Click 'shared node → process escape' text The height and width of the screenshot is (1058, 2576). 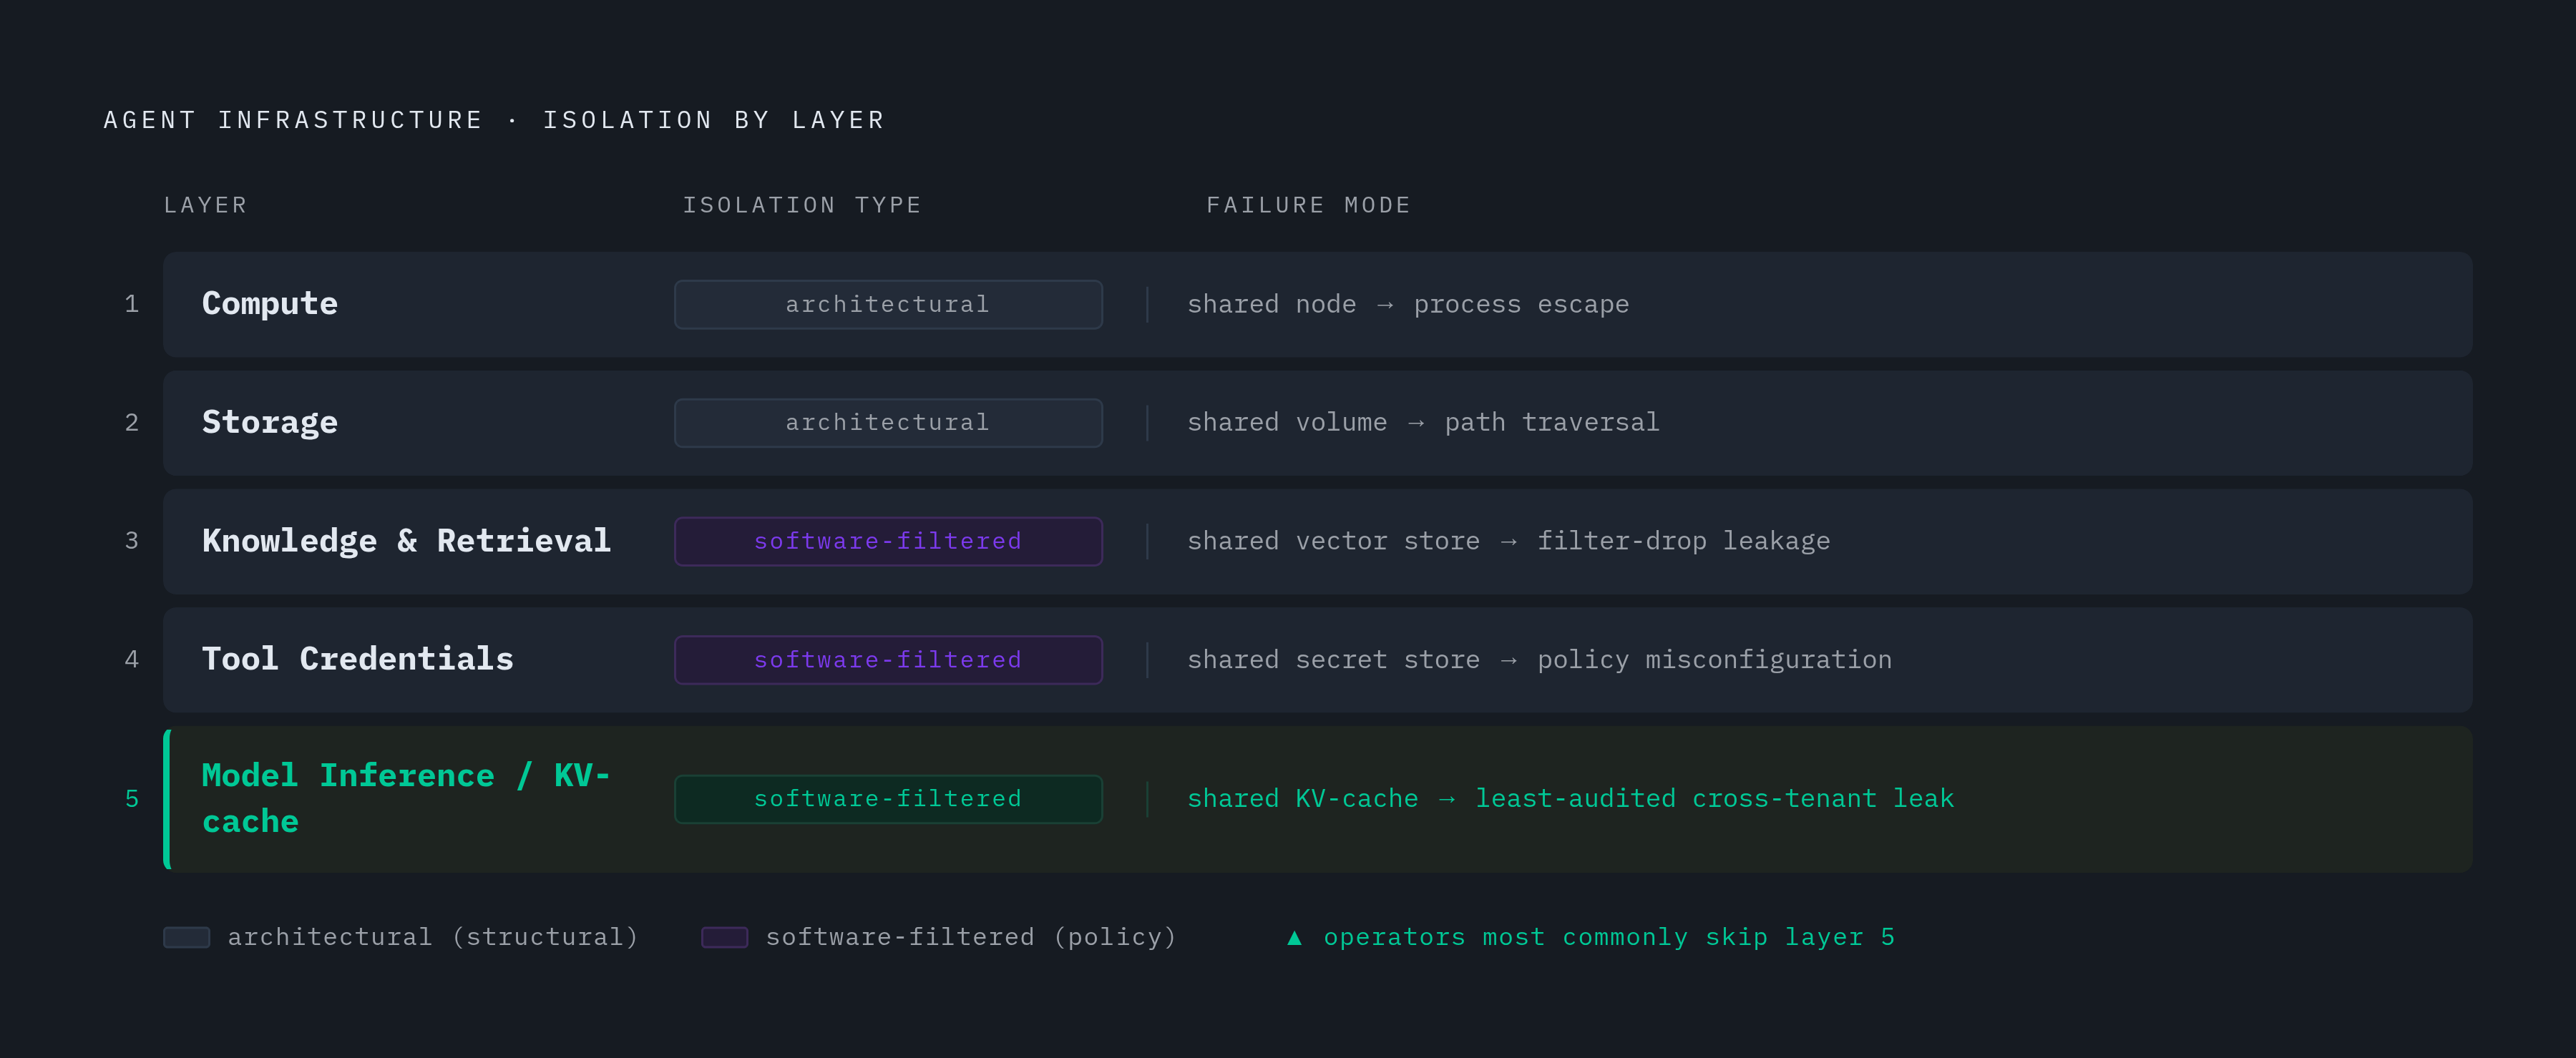1408,304
